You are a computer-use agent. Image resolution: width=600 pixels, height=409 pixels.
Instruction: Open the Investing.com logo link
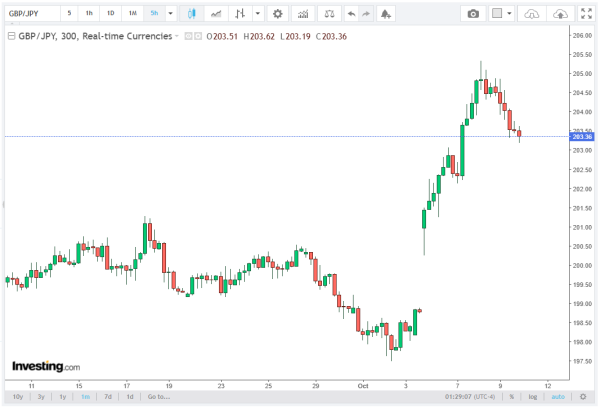coord(45,366)
